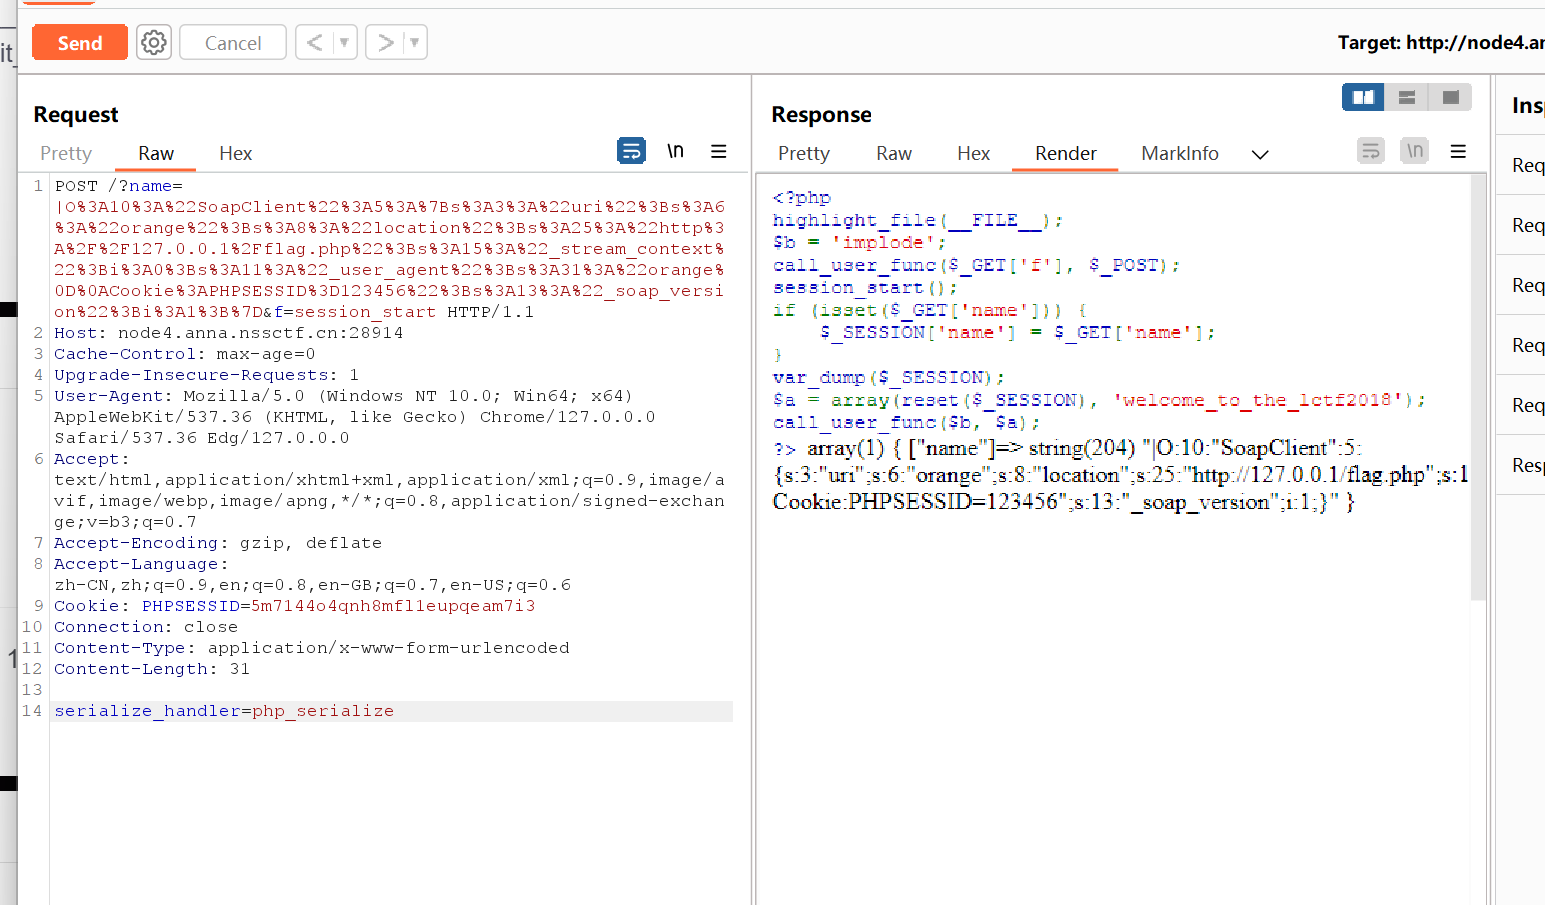This screenshot has width=1545, height=905.
Task: Select top-bottom split layout icon
Action: (x=1407, y=97)
